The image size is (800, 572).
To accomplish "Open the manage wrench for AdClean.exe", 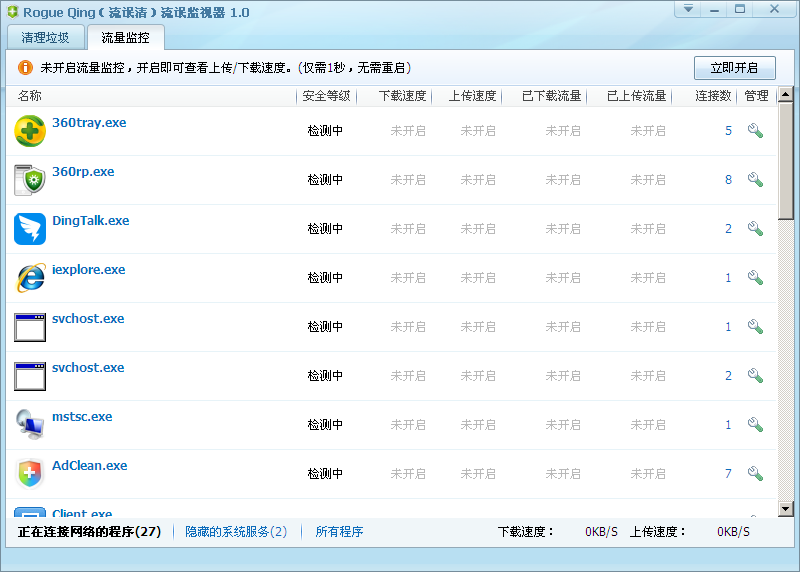I will 755,474.
